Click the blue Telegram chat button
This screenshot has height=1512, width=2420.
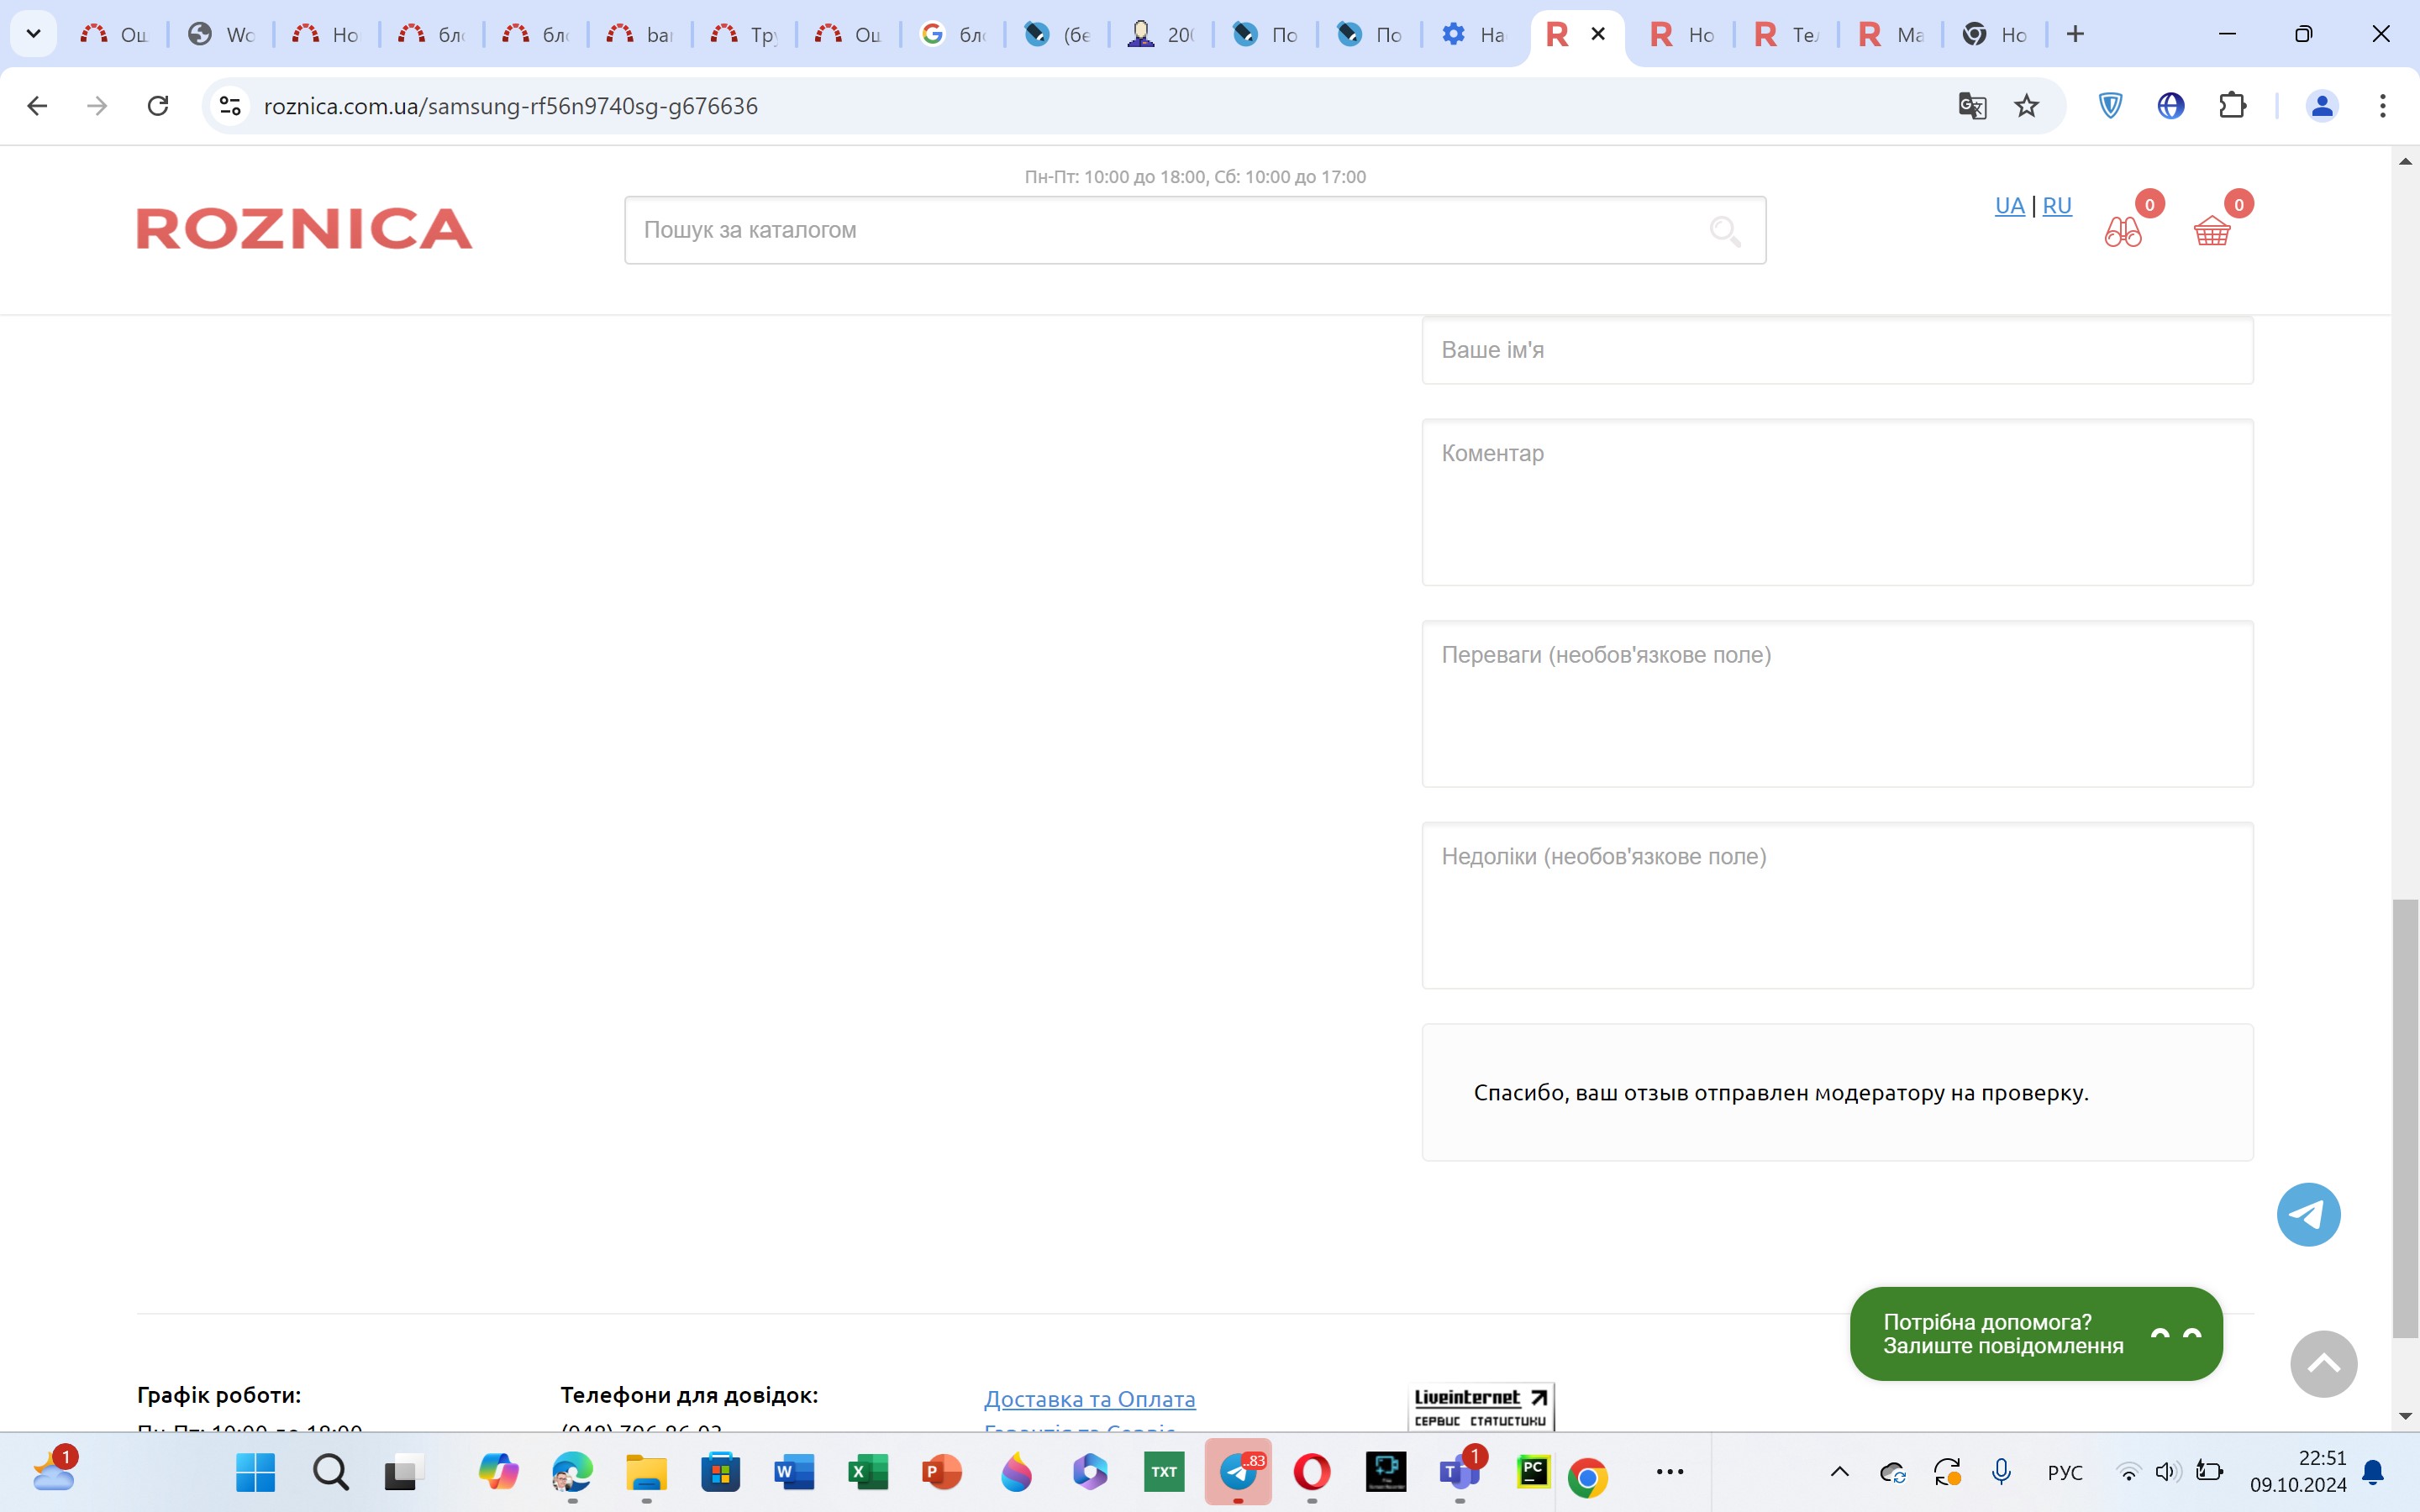click(x=2308, y=1214)
